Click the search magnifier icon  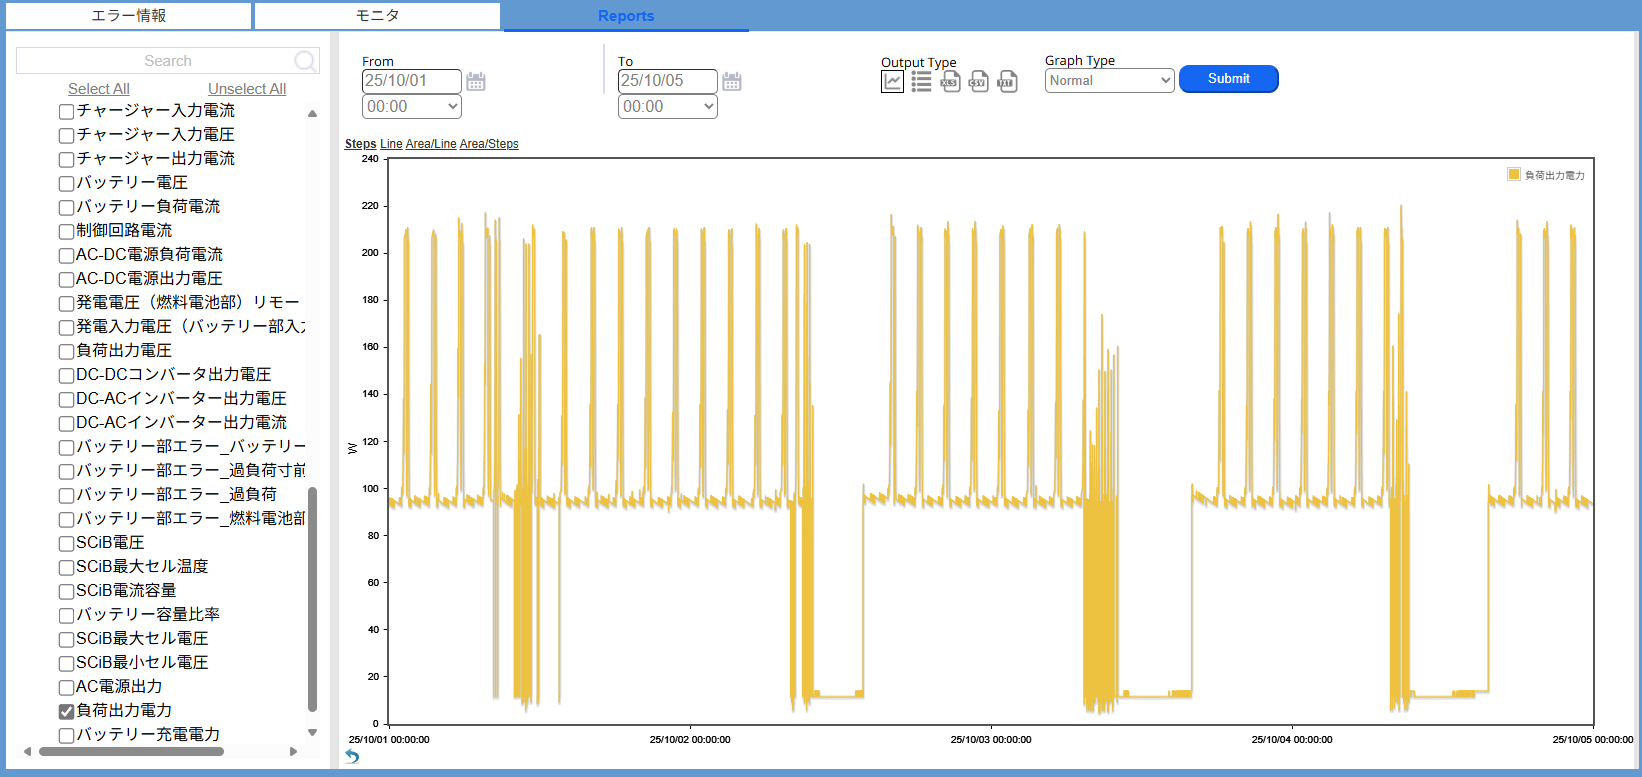[305, 61]
